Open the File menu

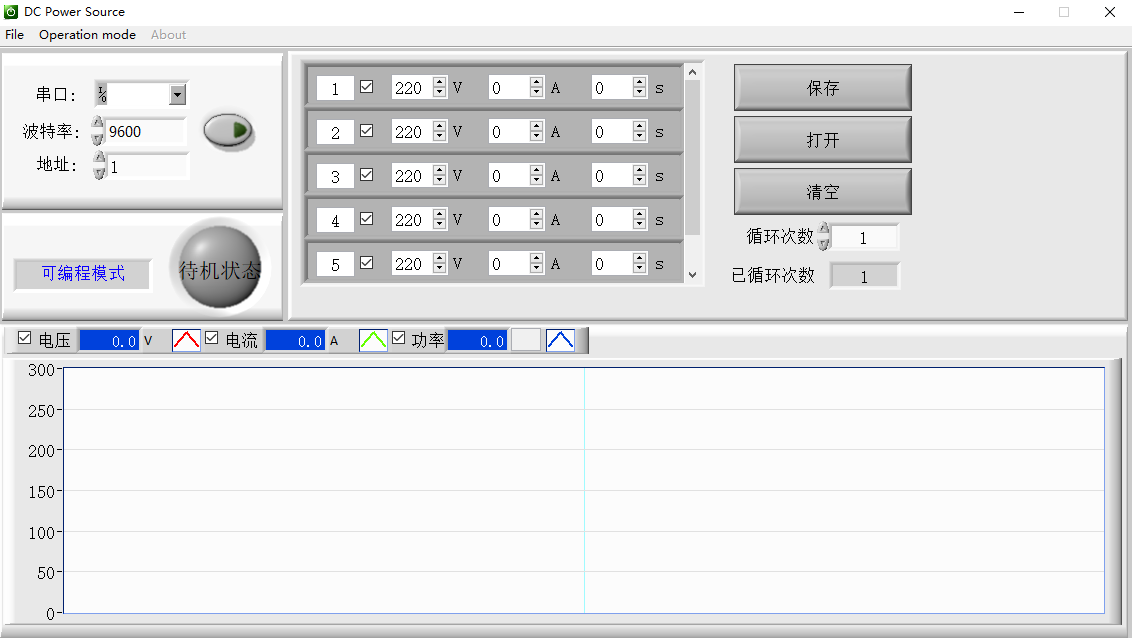pos(14,34)
